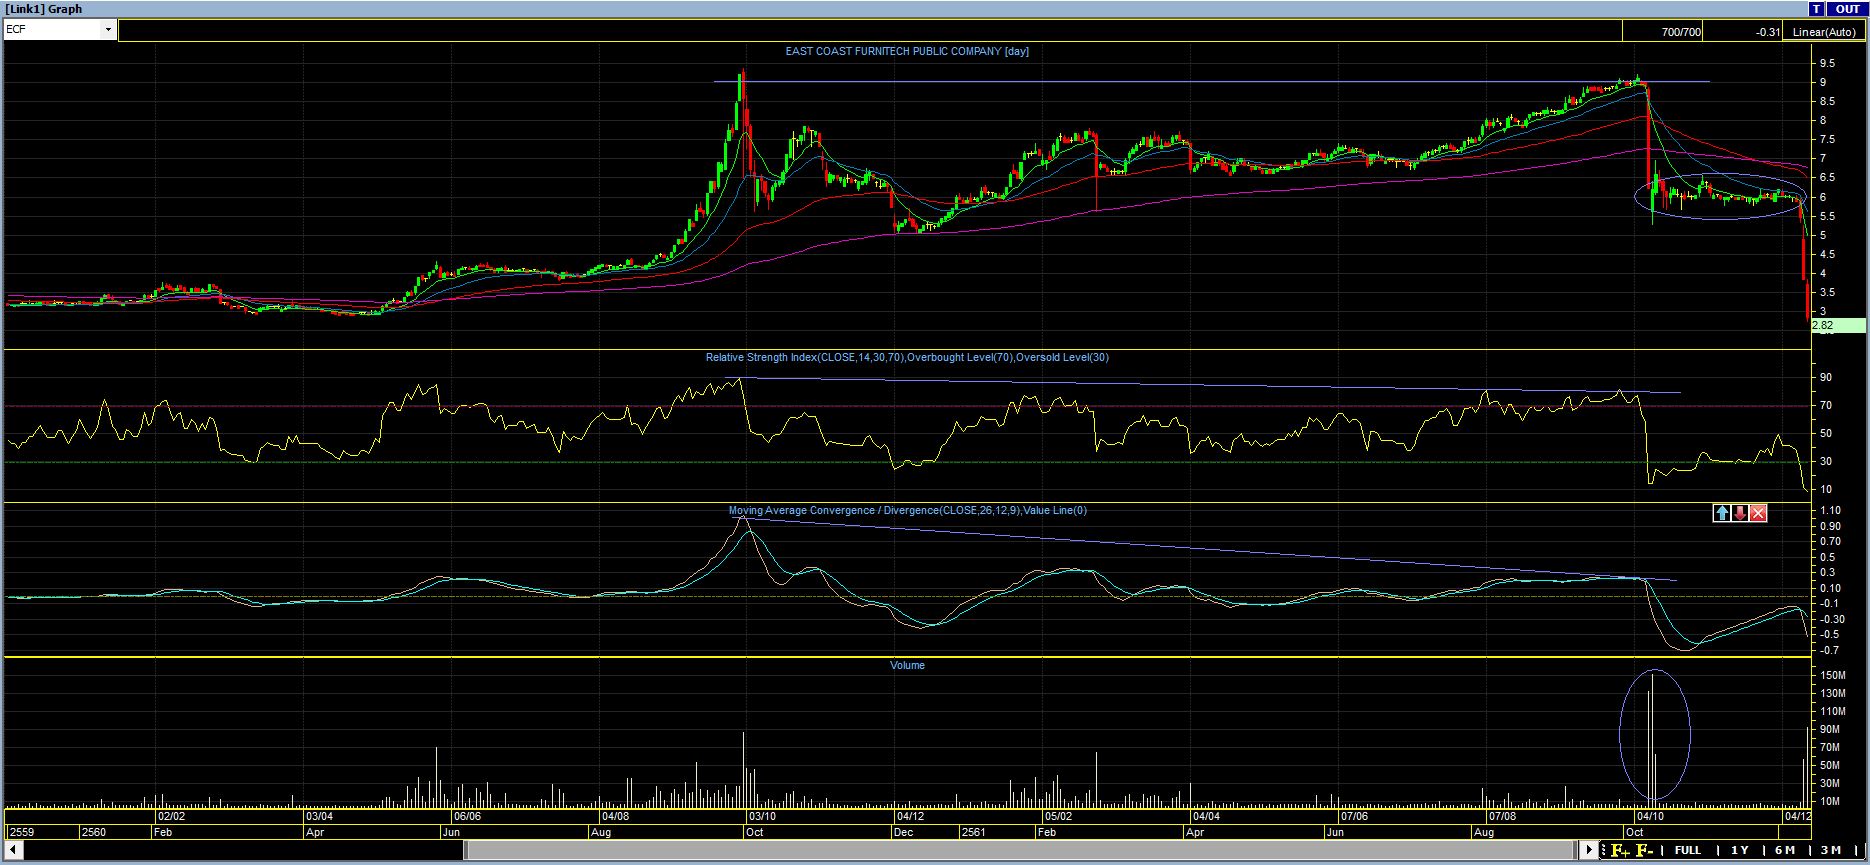Open the ECF symbol dropdown
Image resolution: width=1870 pixels, height=865 pixels.
(x=108, y=30)
